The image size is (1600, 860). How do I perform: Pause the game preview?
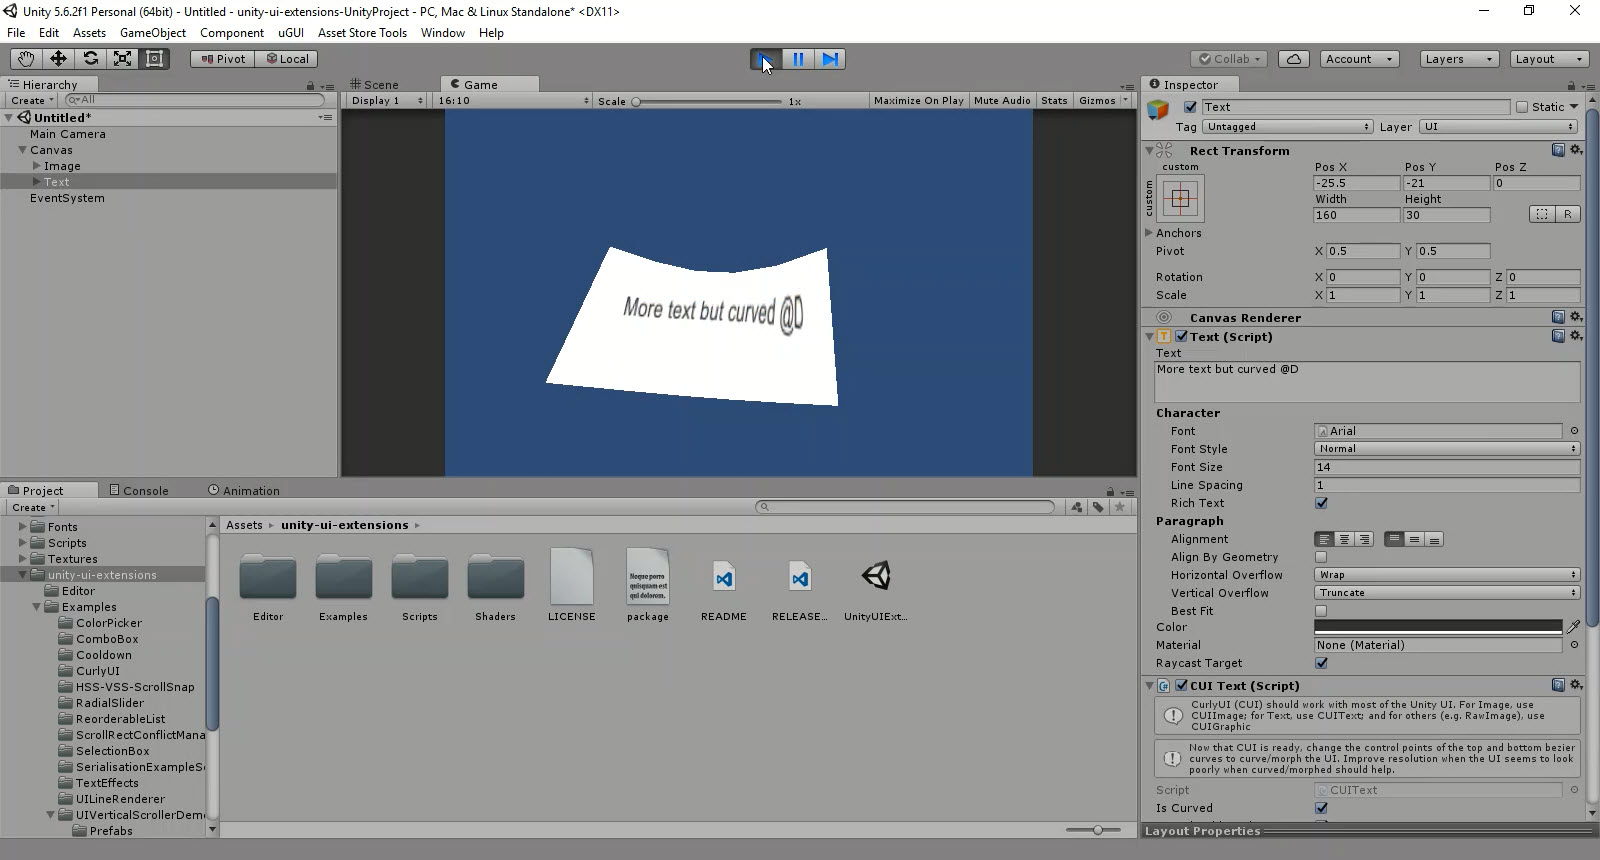coord(798,59)
